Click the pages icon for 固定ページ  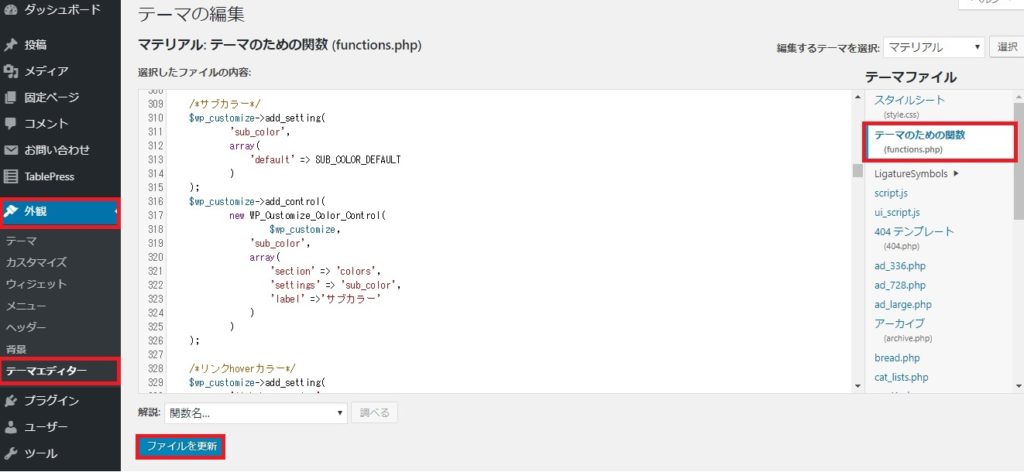pyautogui.click(x=10, y=97)
